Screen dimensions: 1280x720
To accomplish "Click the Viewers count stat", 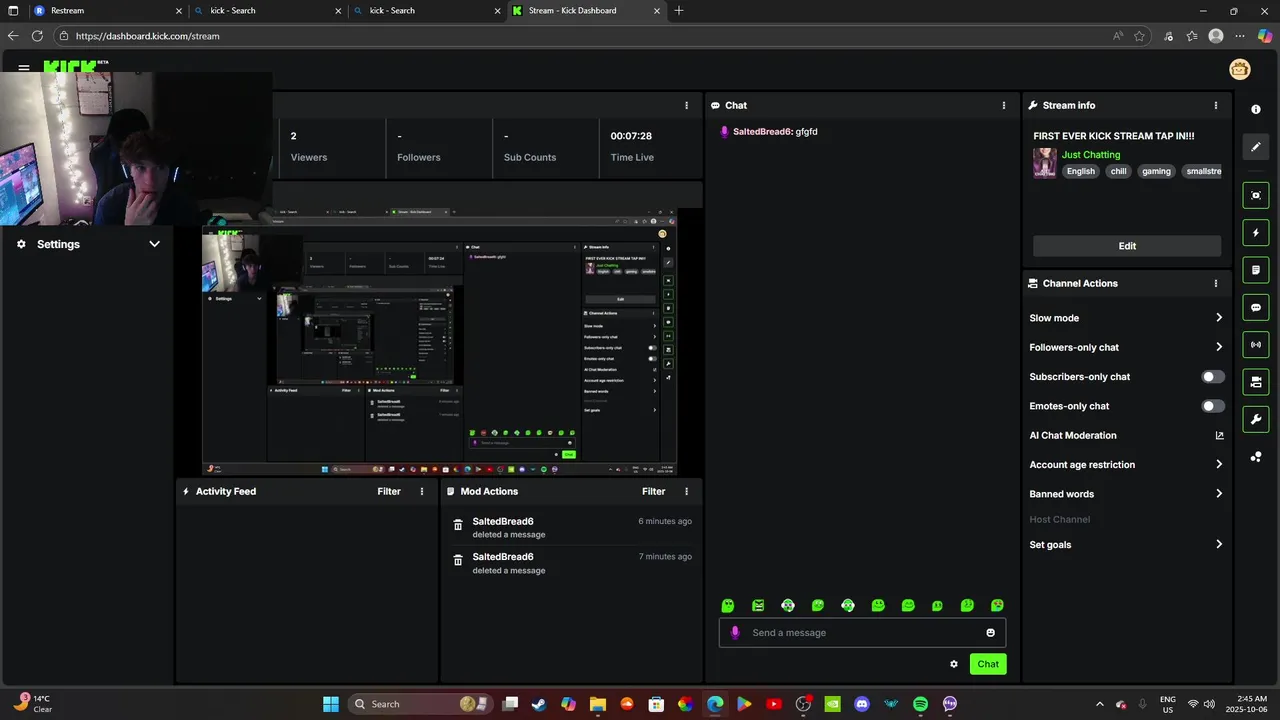I will (309, 147).
